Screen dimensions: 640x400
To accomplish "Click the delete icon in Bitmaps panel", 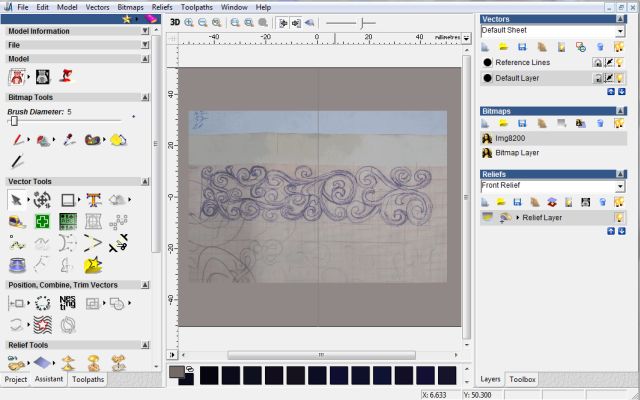I will coord(601,123).
